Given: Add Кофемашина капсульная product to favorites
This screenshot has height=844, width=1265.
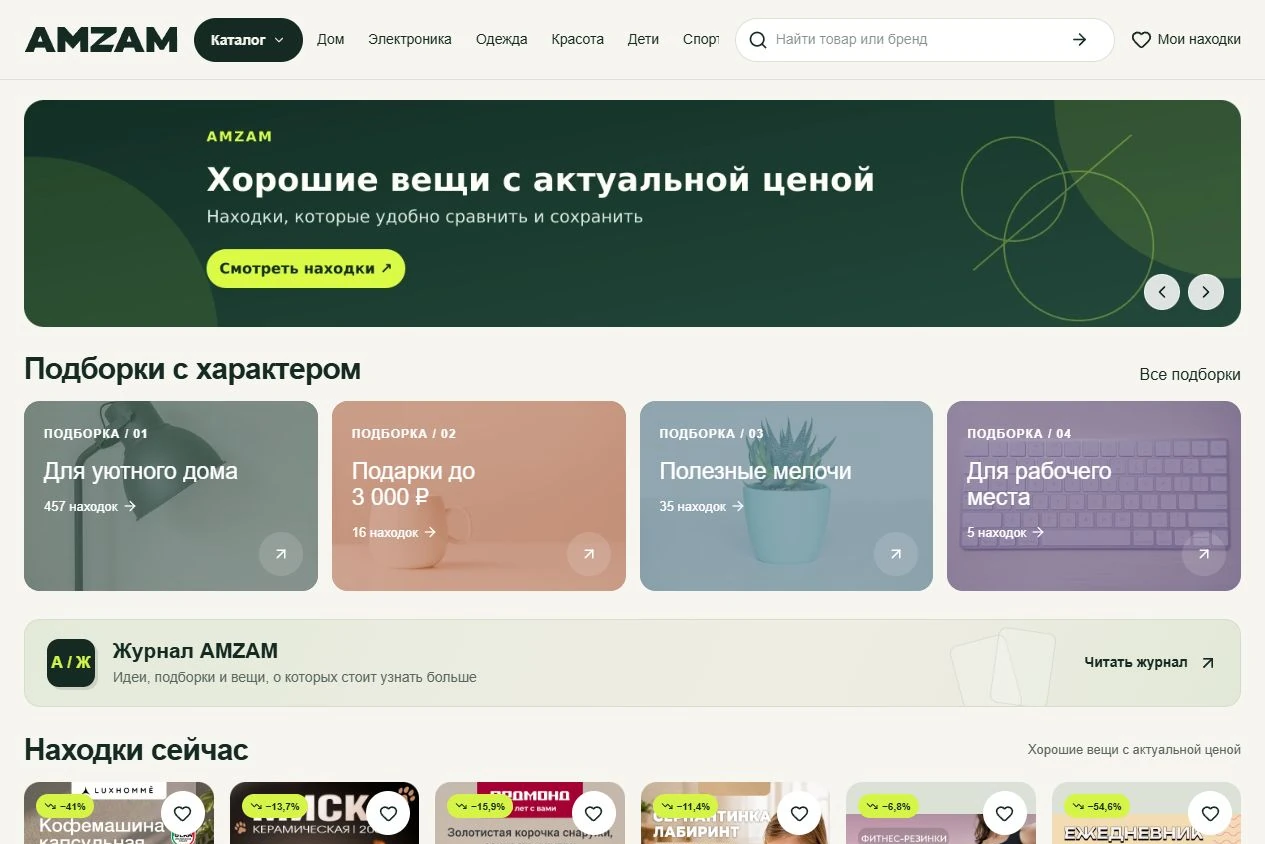Looking at the screenshot, I should pyautogui.click(x=183, y=814).
